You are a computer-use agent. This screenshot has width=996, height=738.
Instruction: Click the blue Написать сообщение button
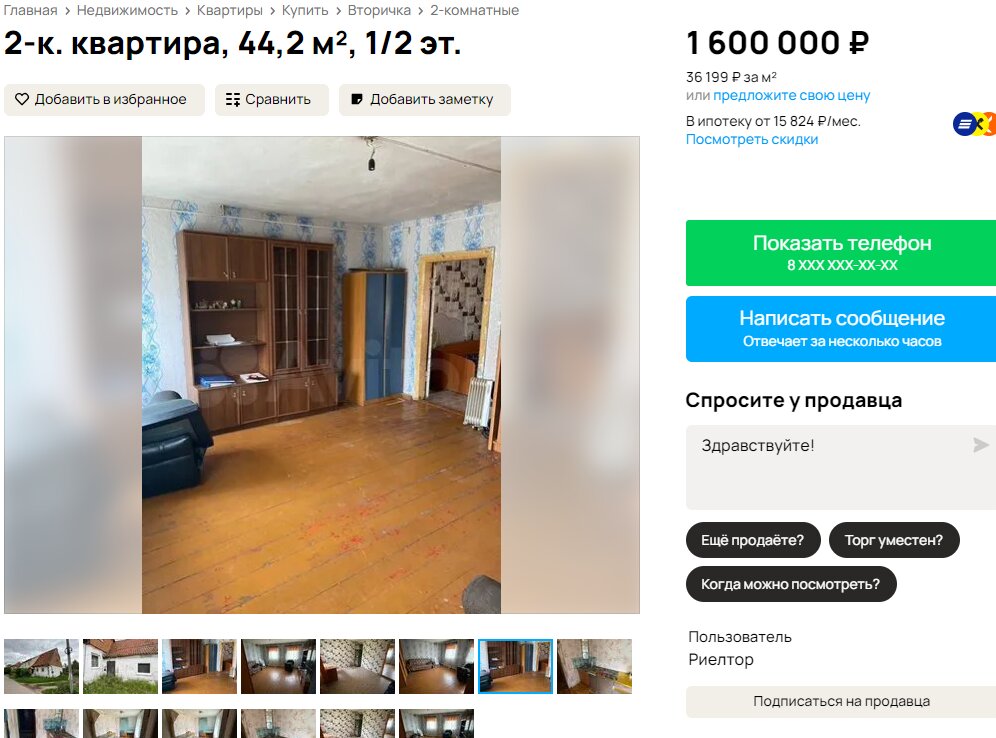pyautogui.click(x=841, y=329)
